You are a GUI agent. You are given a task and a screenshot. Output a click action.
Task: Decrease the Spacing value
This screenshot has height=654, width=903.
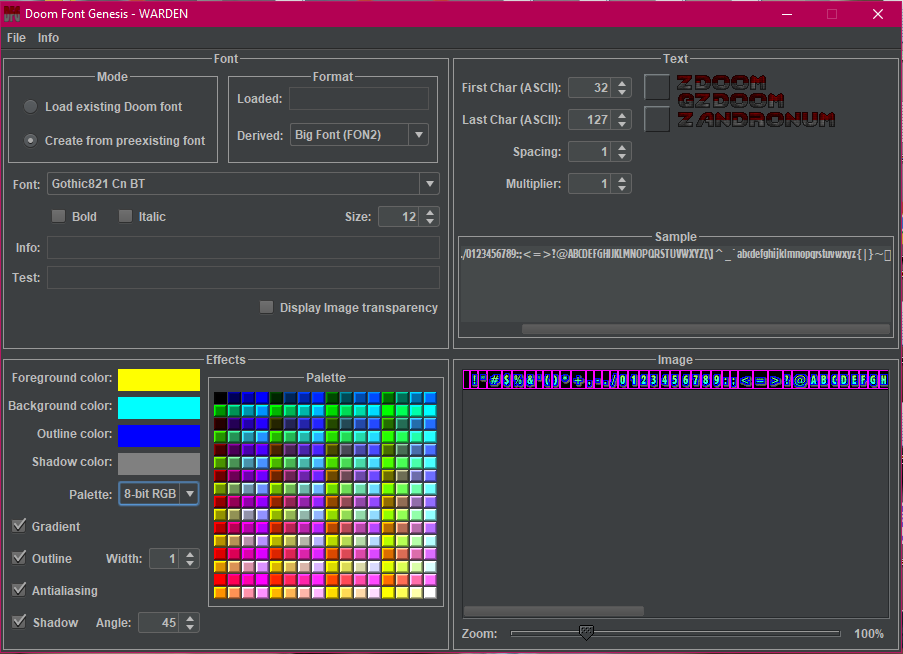tap(622, 157)
